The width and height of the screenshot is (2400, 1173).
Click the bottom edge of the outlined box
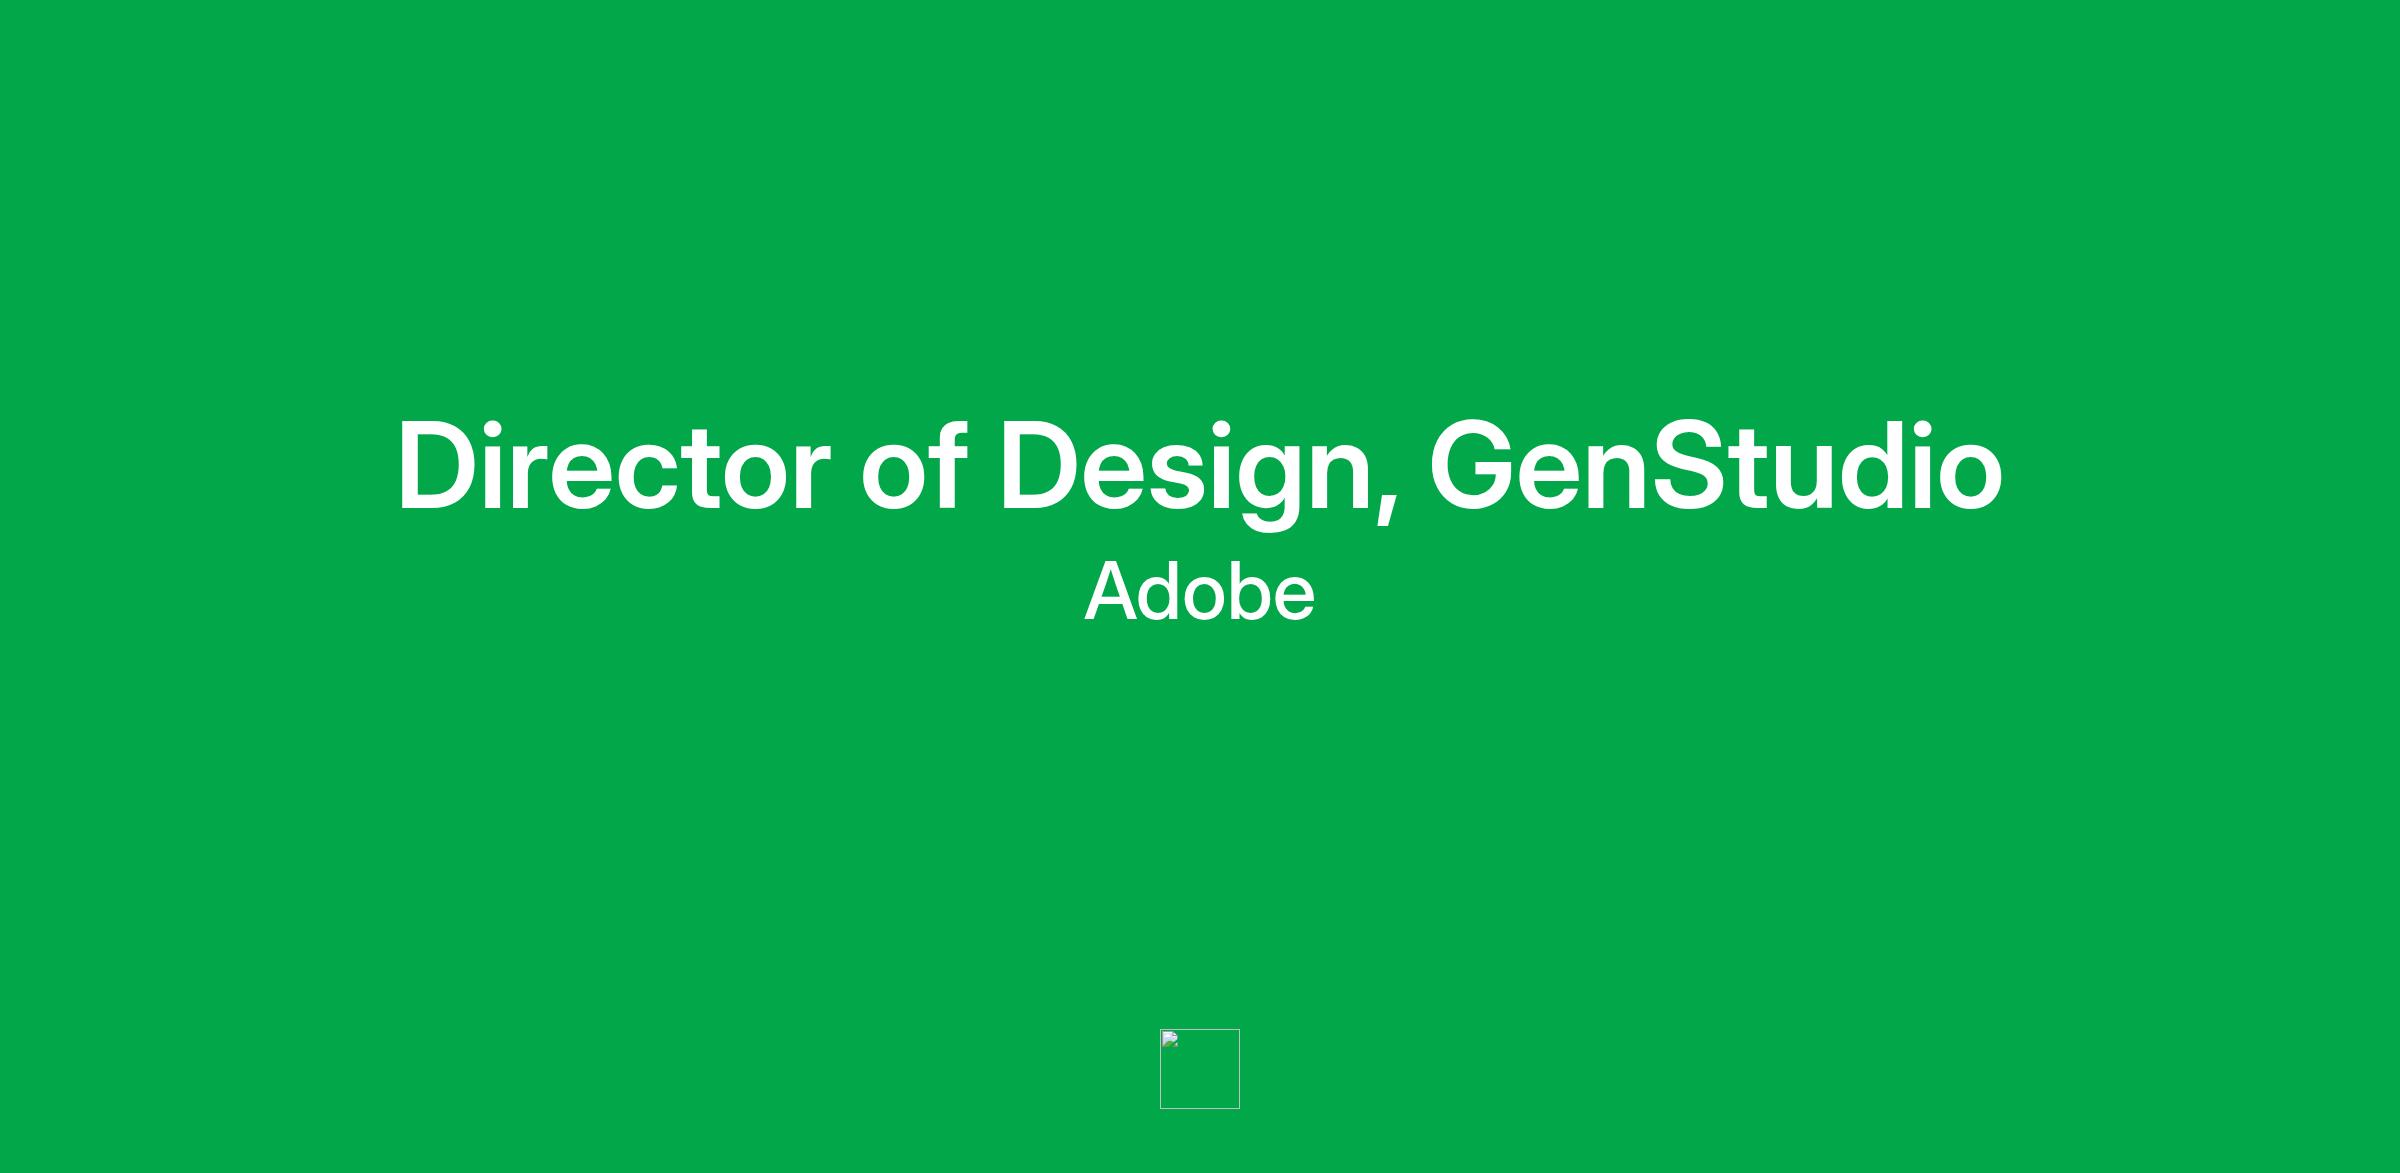[x=1200, y=1108]
